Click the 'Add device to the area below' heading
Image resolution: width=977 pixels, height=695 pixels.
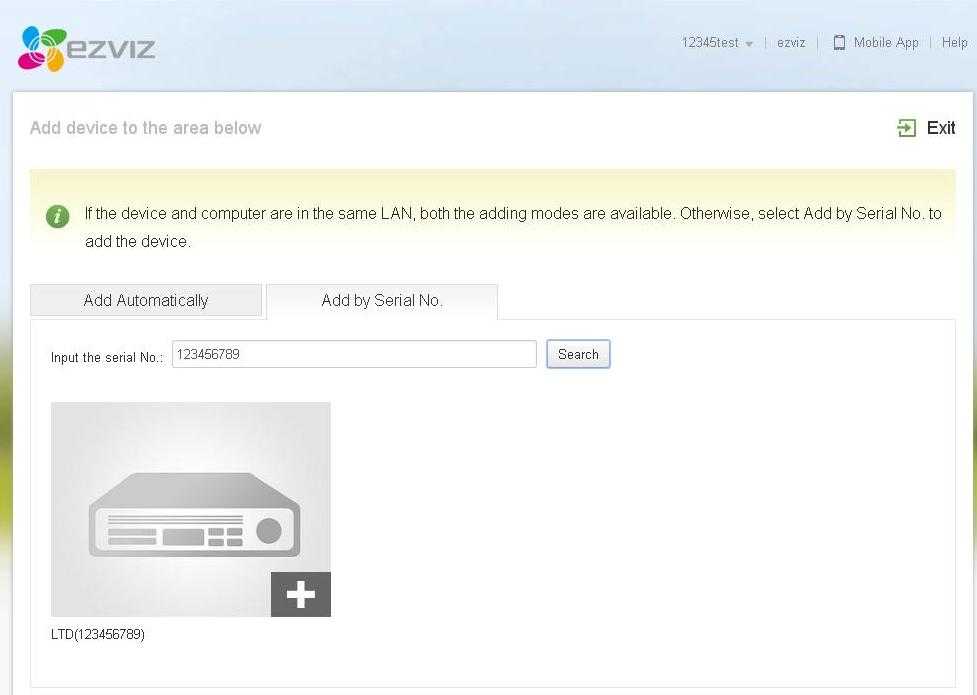[146, 128]
